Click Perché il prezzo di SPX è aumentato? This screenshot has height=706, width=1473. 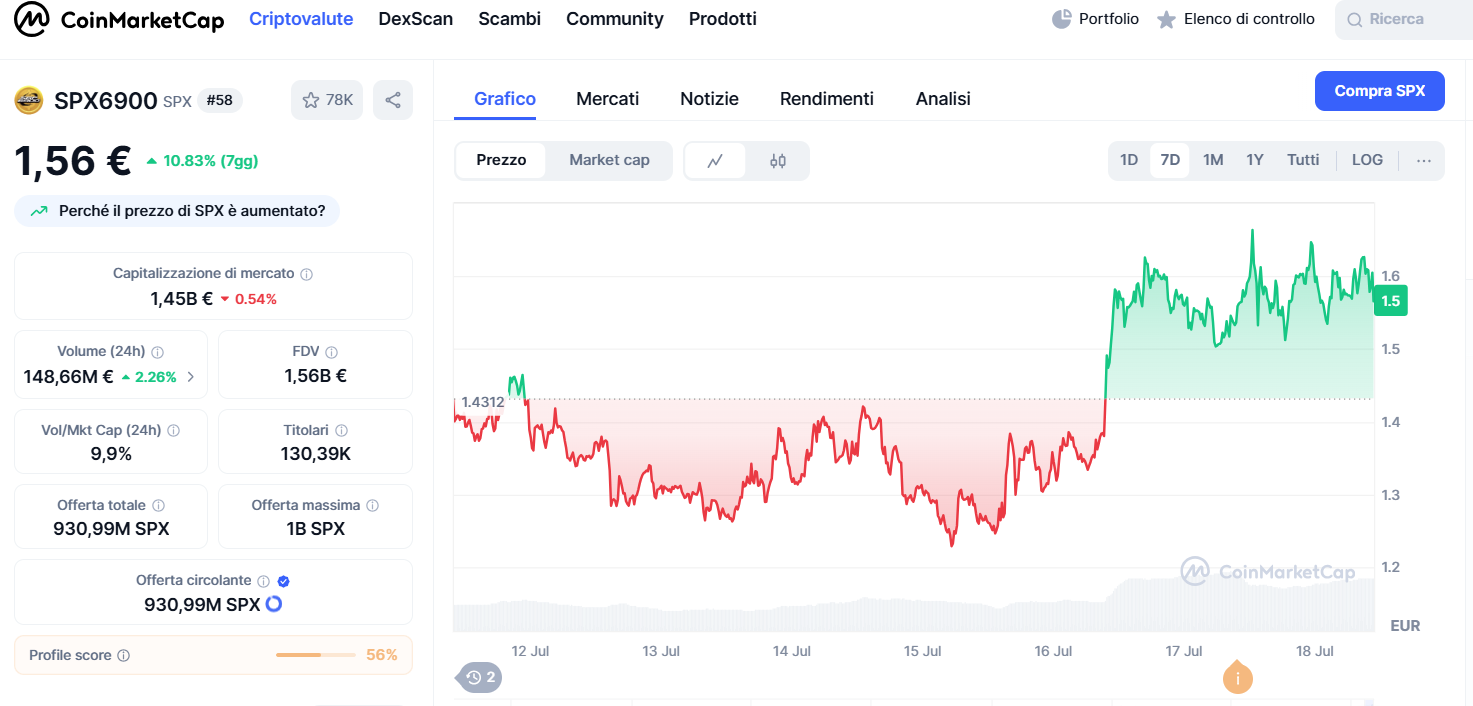(x=177, y=211)
